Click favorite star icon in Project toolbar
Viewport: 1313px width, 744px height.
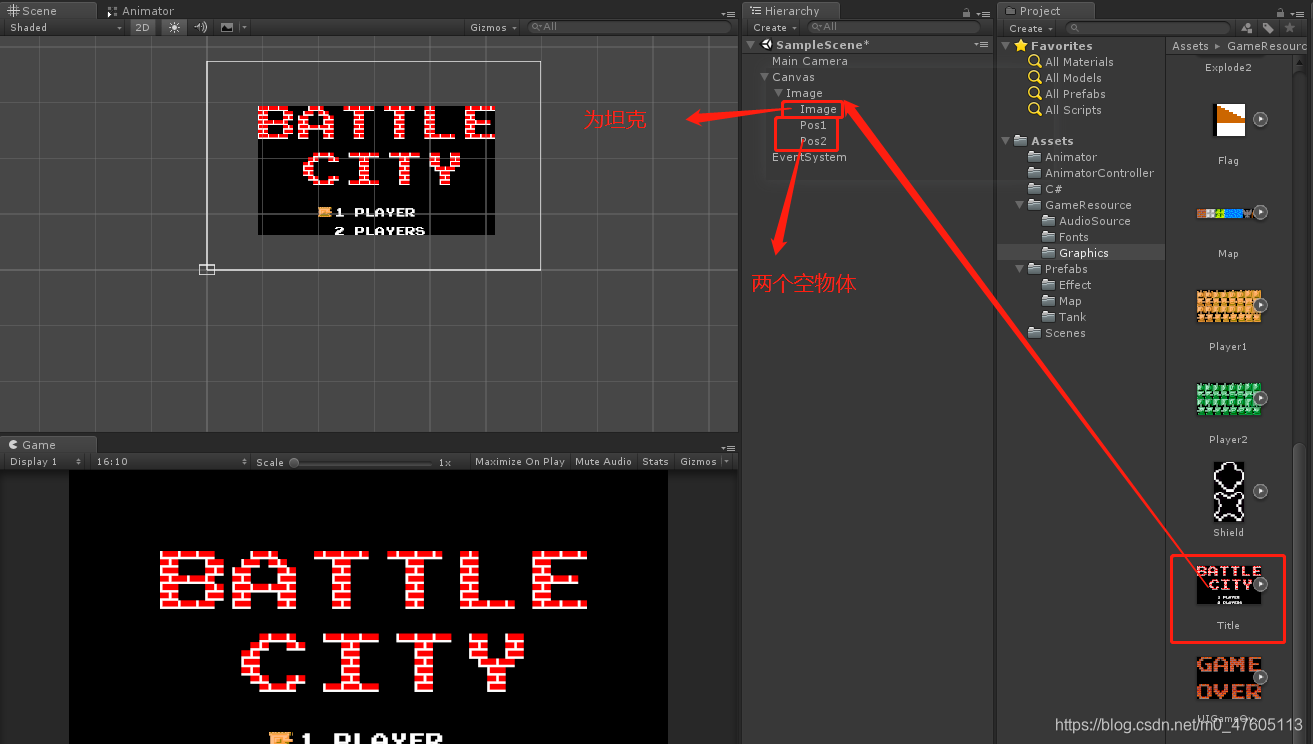(x=1290, y=28)
